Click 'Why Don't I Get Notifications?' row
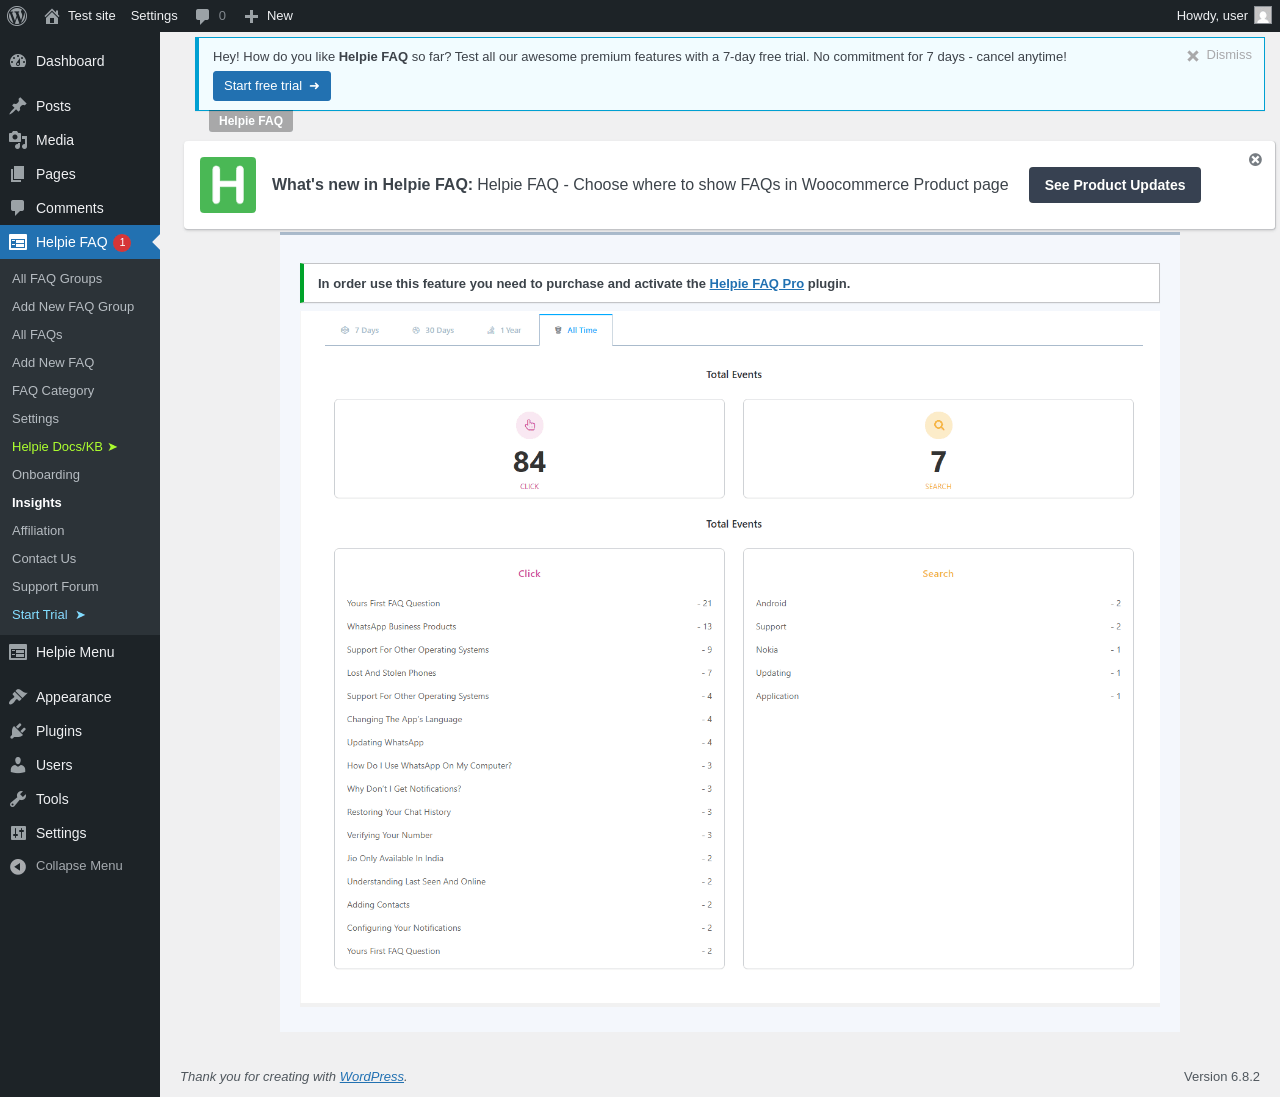1280x1097 pixels. (529, 789)
